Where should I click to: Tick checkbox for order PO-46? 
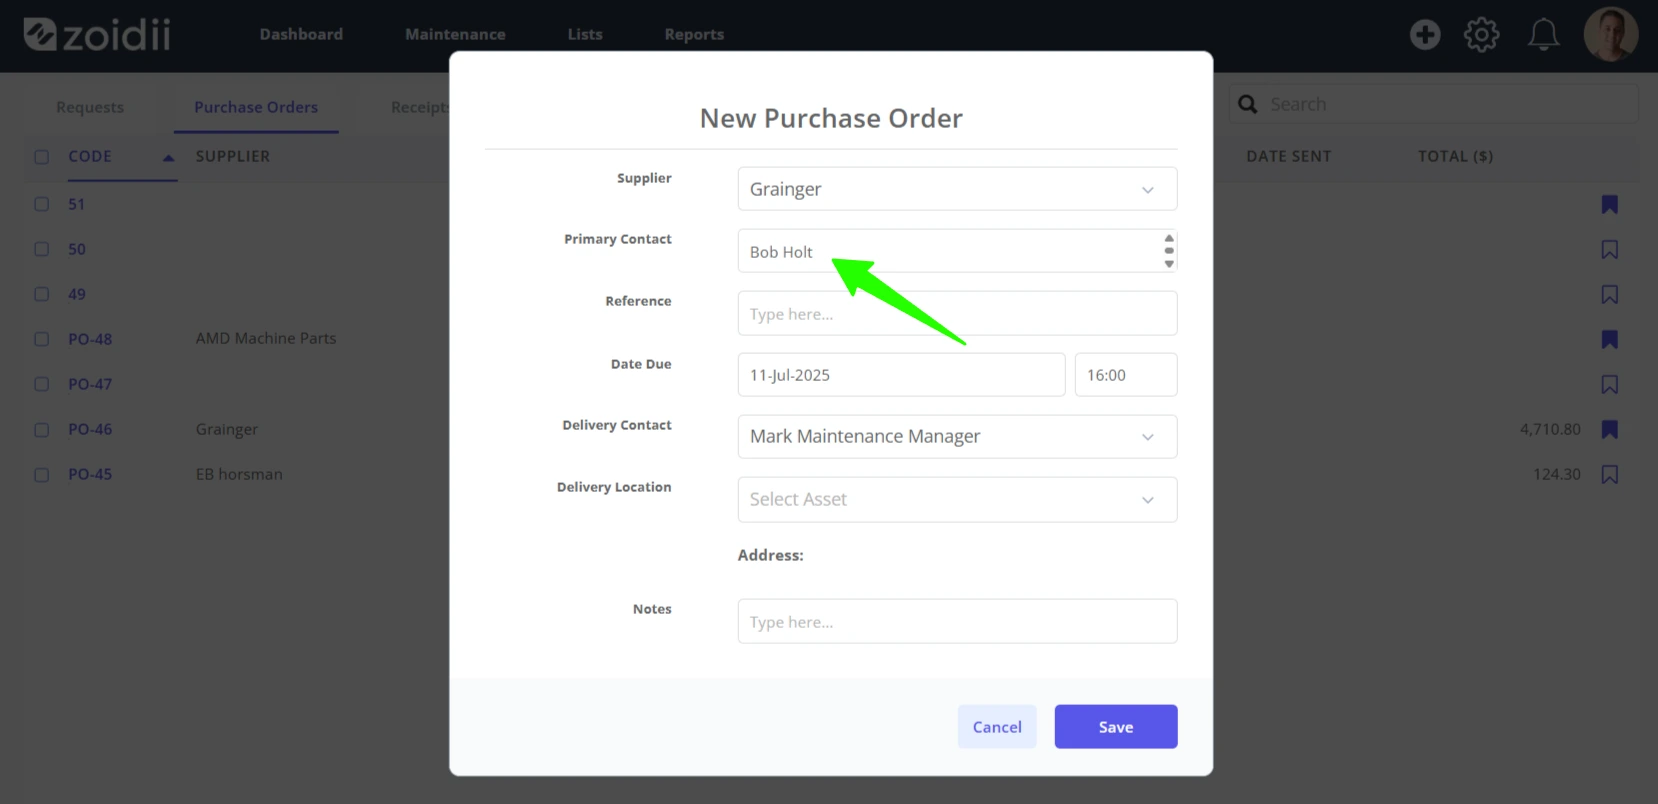[x=41, y=429]
